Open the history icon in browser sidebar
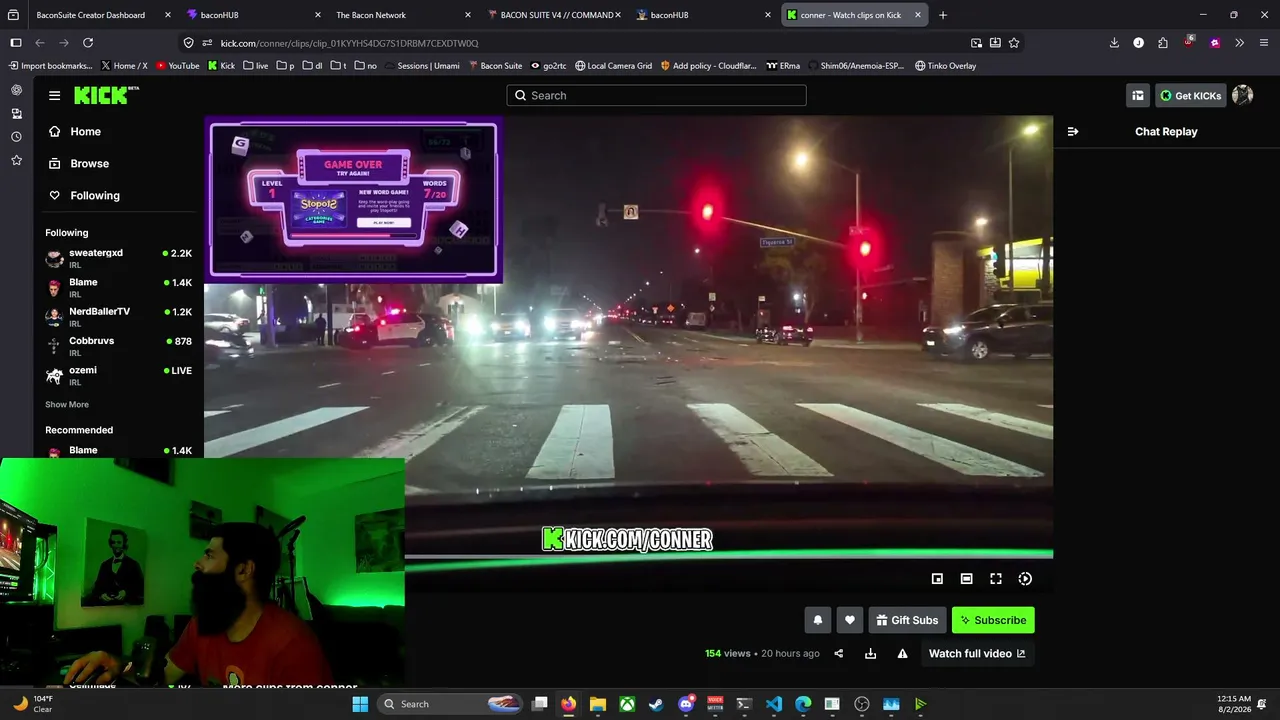The image size is (1280, 720). point(16,137)
